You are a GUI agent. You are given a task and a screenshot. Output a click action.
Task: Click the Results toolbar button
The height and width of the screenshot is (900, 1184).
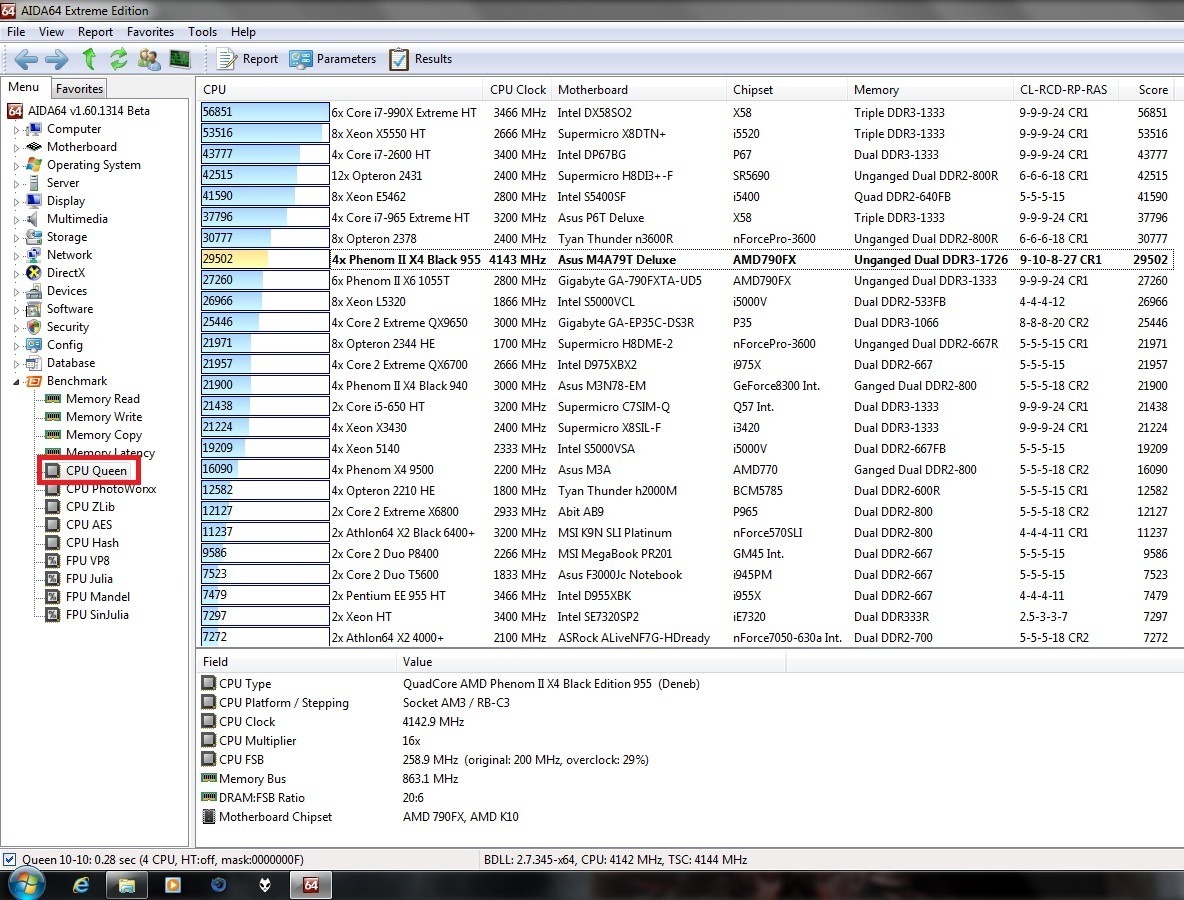tap(421, 59)
